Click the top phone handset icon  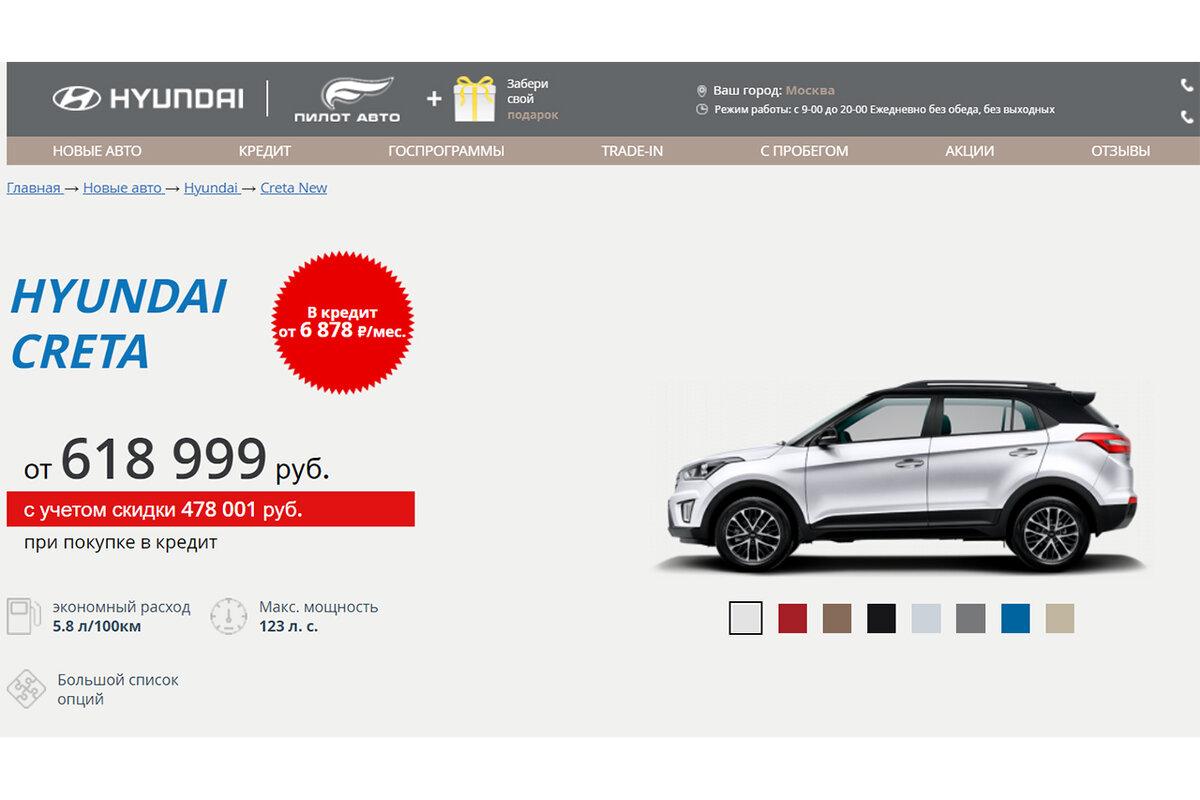[1187, 86]
